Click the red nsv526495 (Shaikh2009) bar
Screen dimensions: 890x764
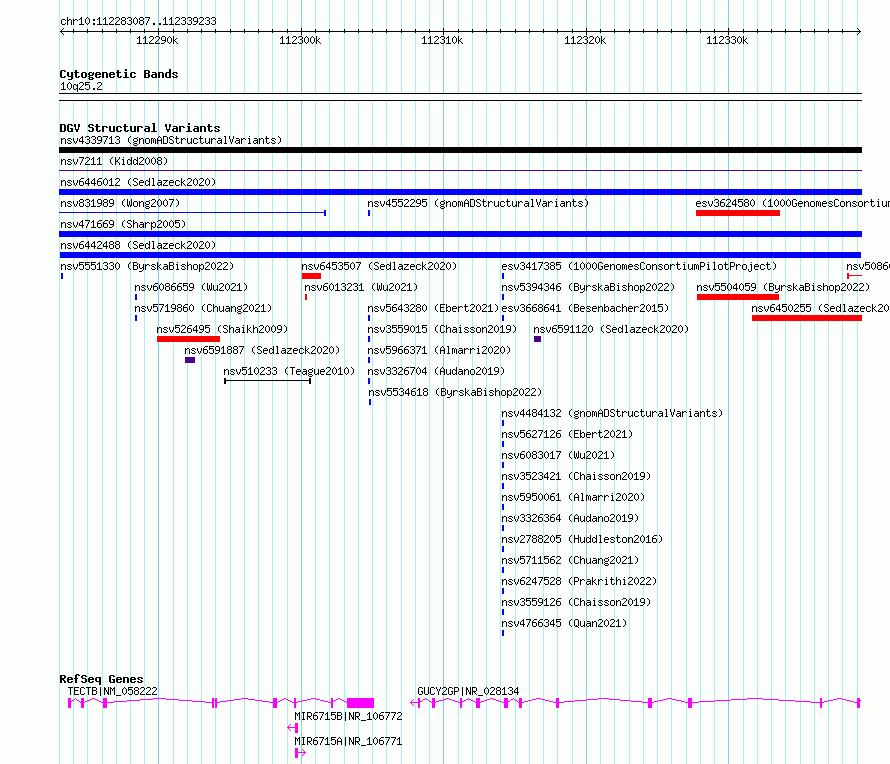pos(188,339)
